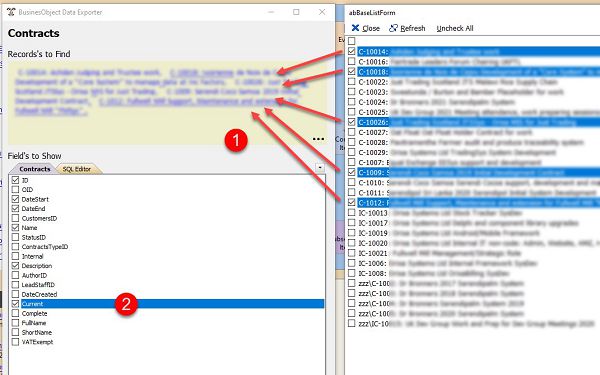Minimize the Data Exporter window
600x375 pixels.
271,12
